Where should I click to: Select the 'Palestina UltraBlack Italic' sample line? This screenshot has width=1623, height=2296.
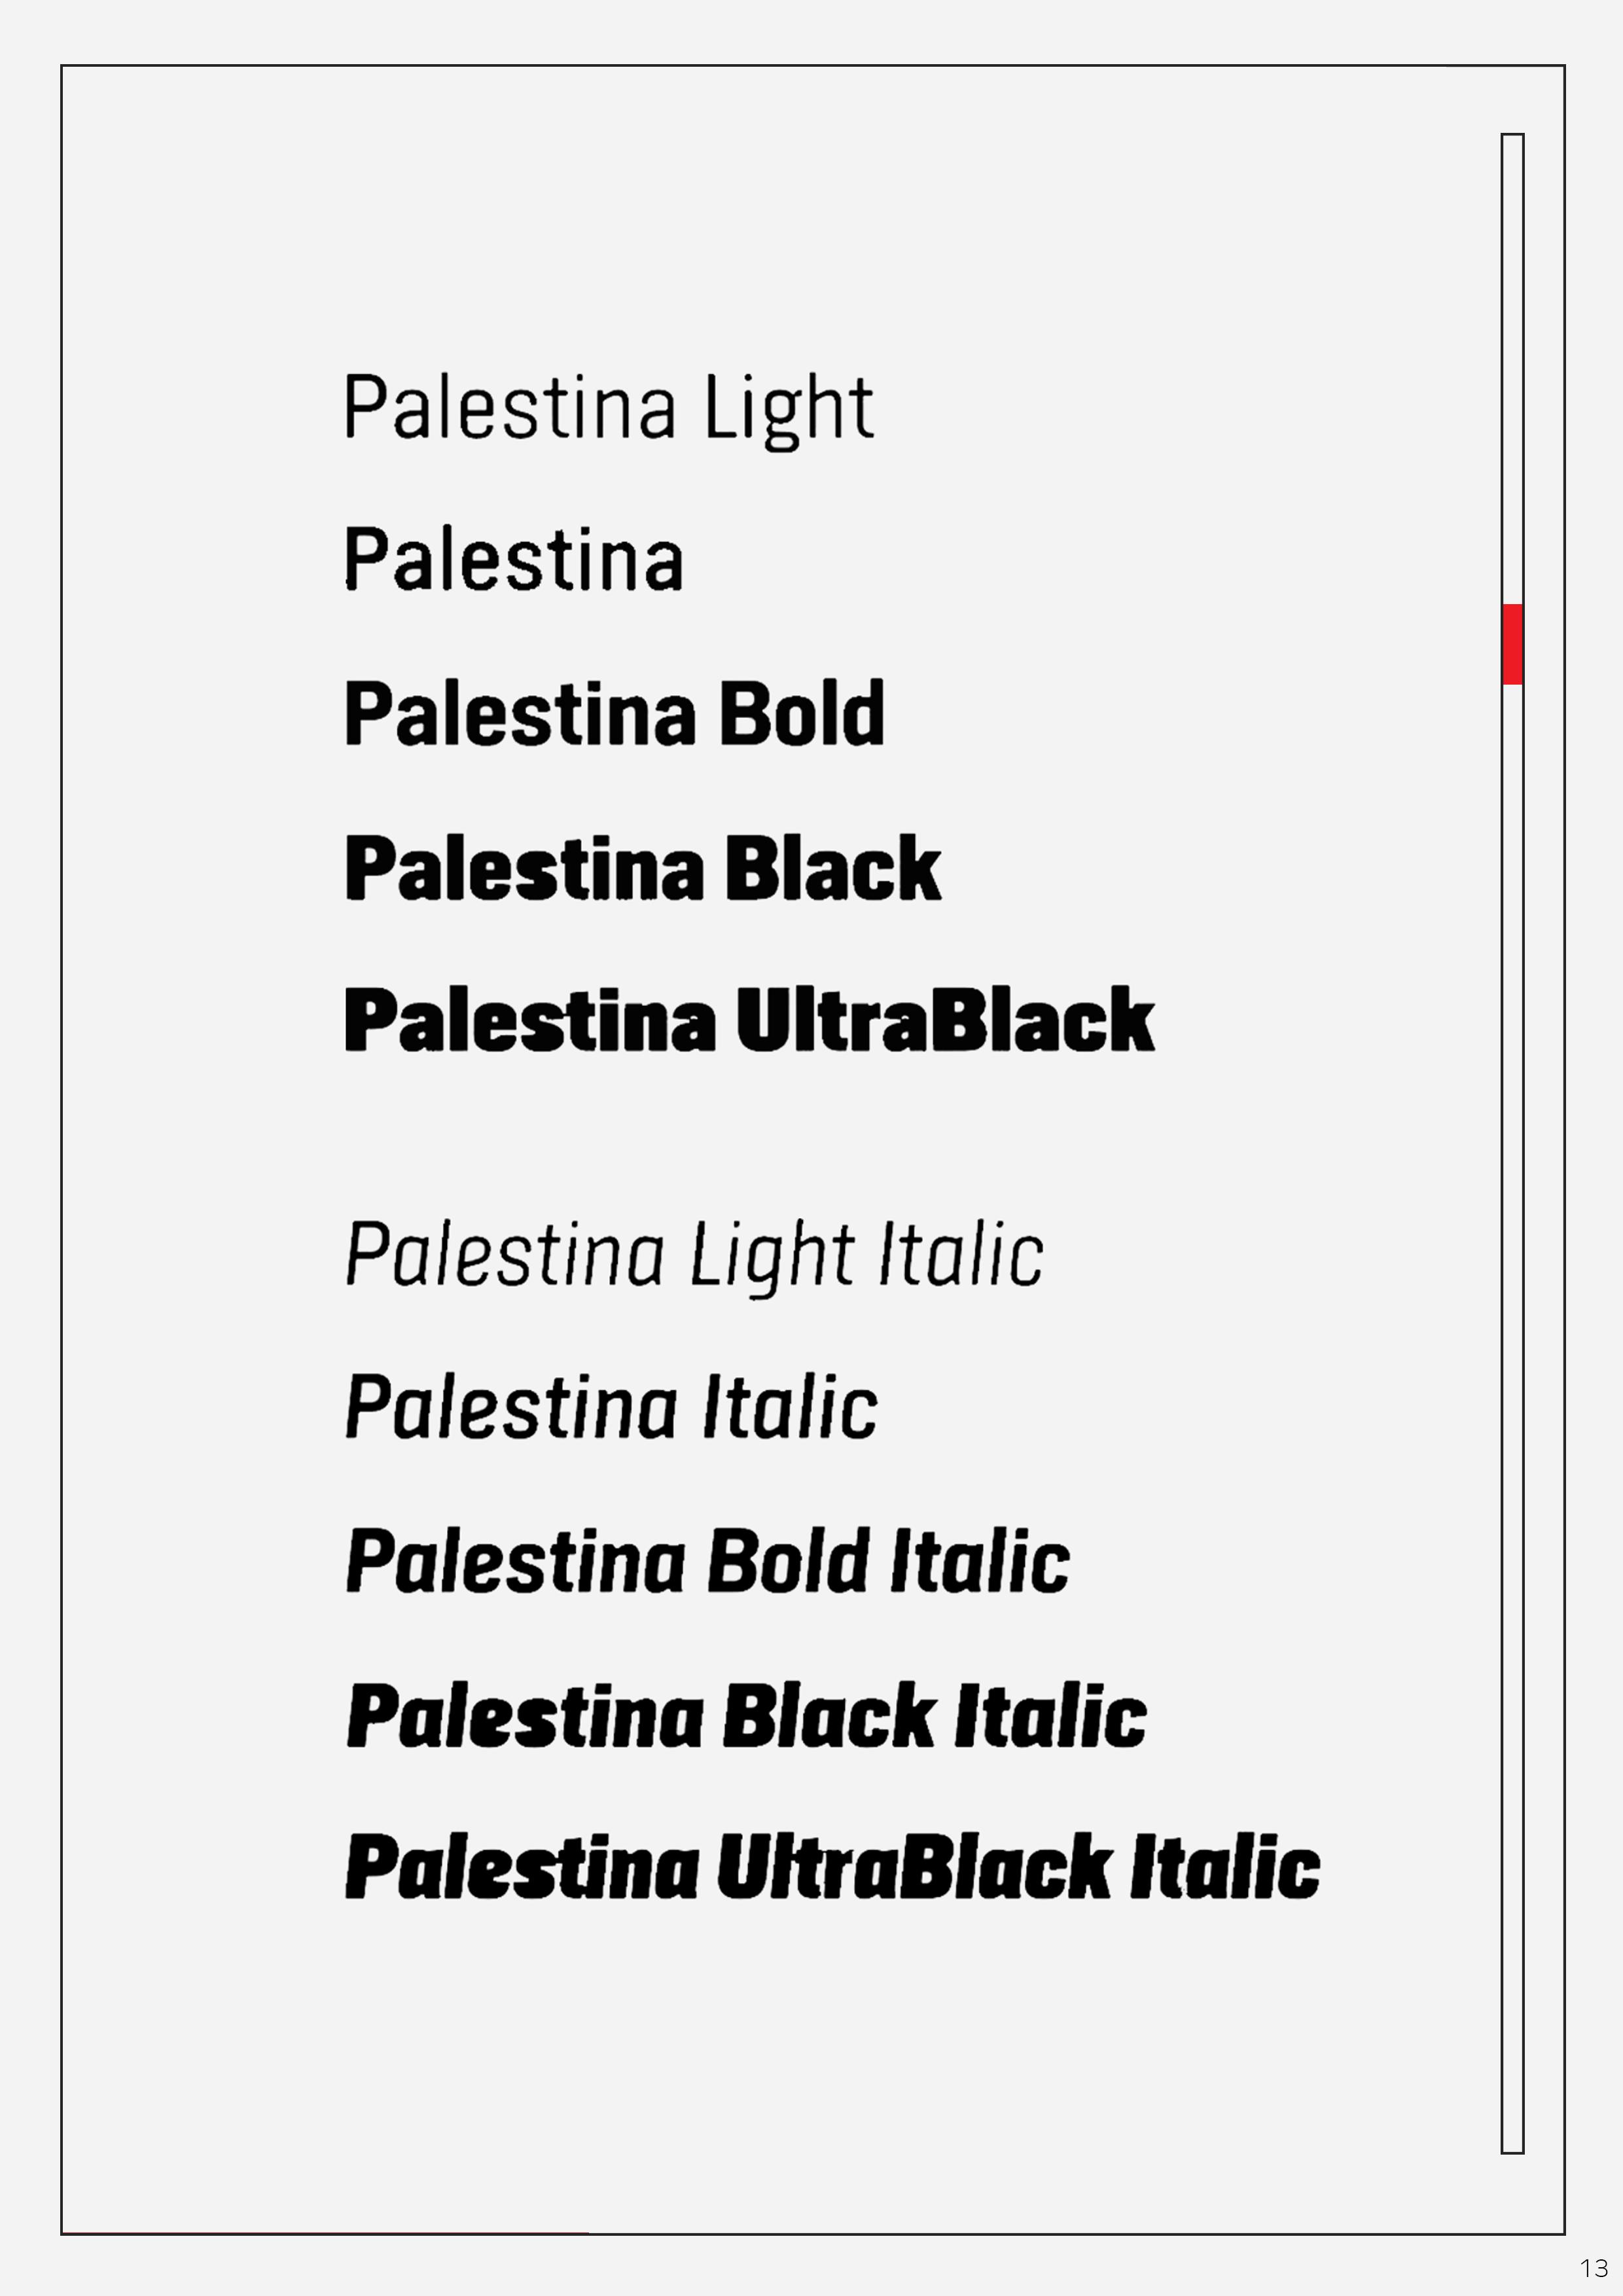pos(831,1867)
